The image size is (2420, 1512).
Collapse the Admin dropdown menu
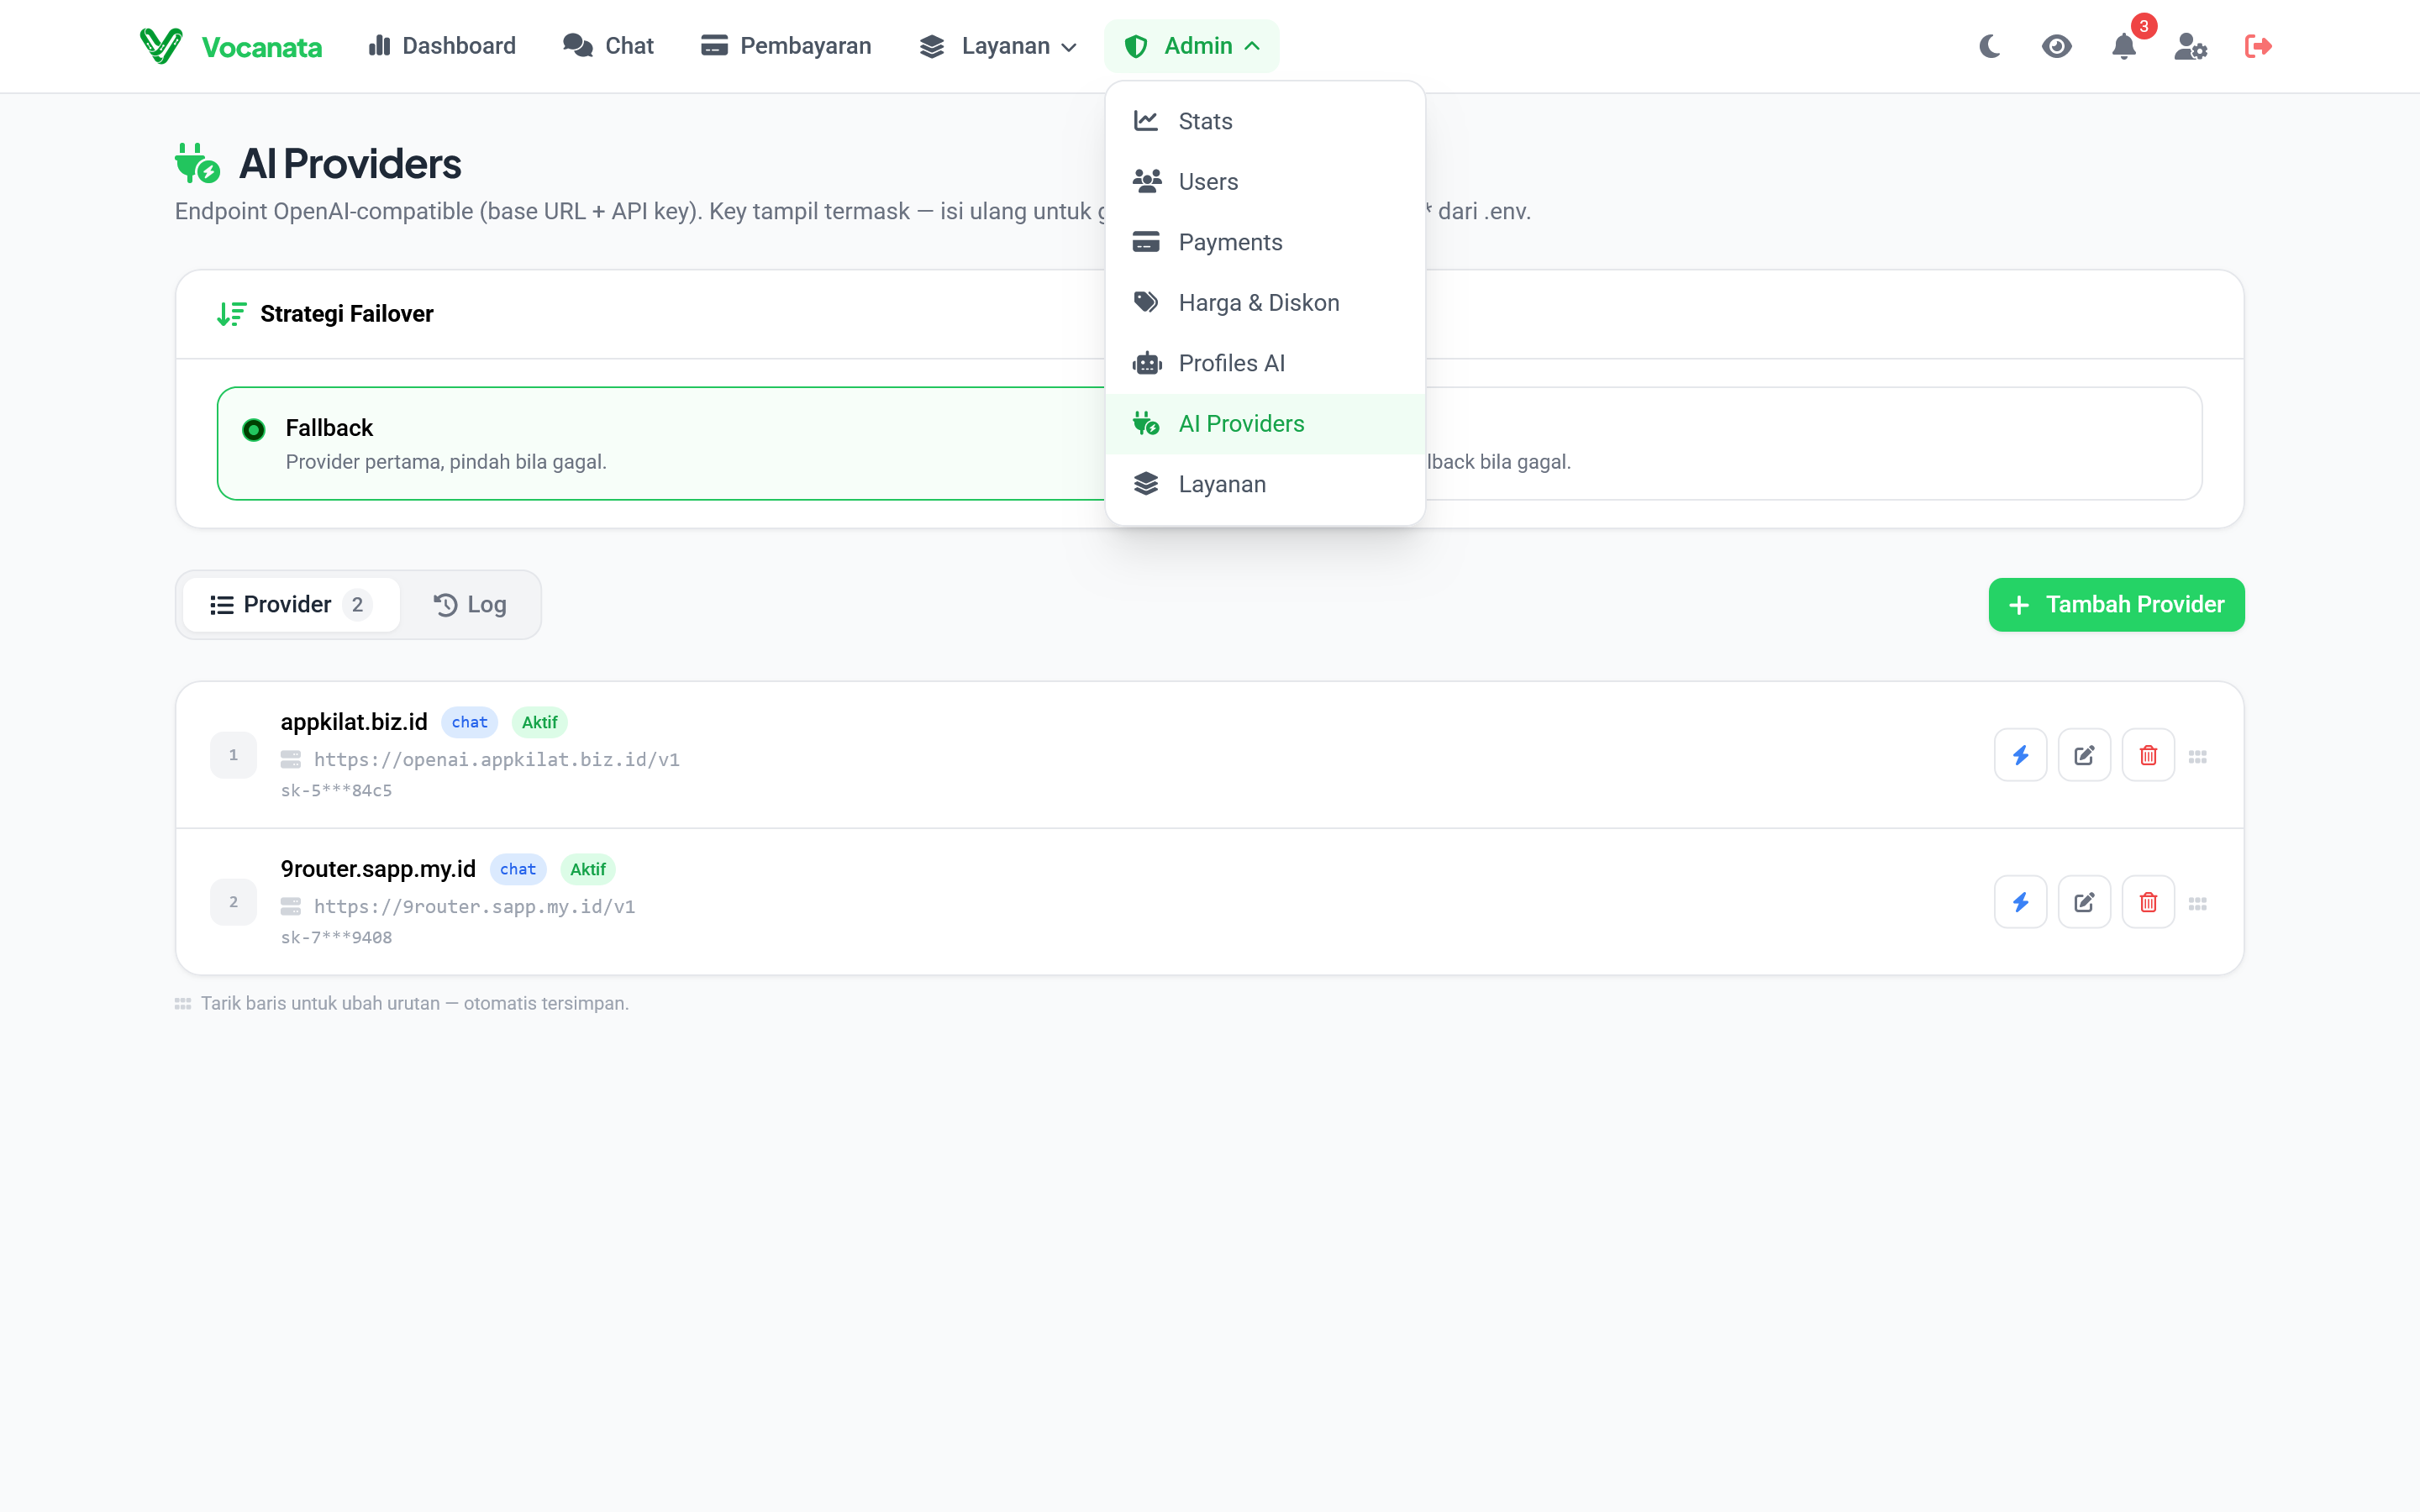tap(1191, 46)
